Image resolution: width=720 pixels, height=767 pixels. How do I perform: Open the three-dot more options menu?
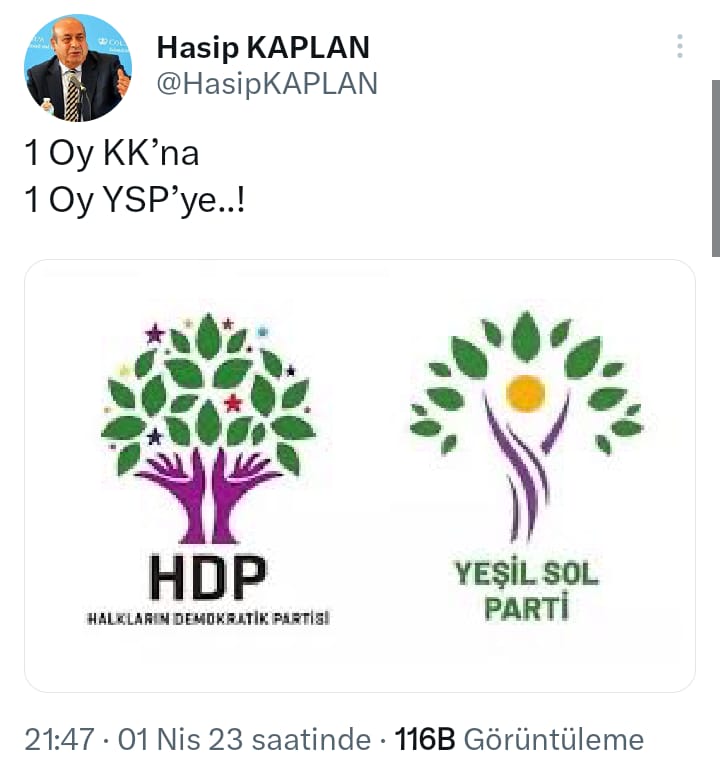tap(680, 46)
